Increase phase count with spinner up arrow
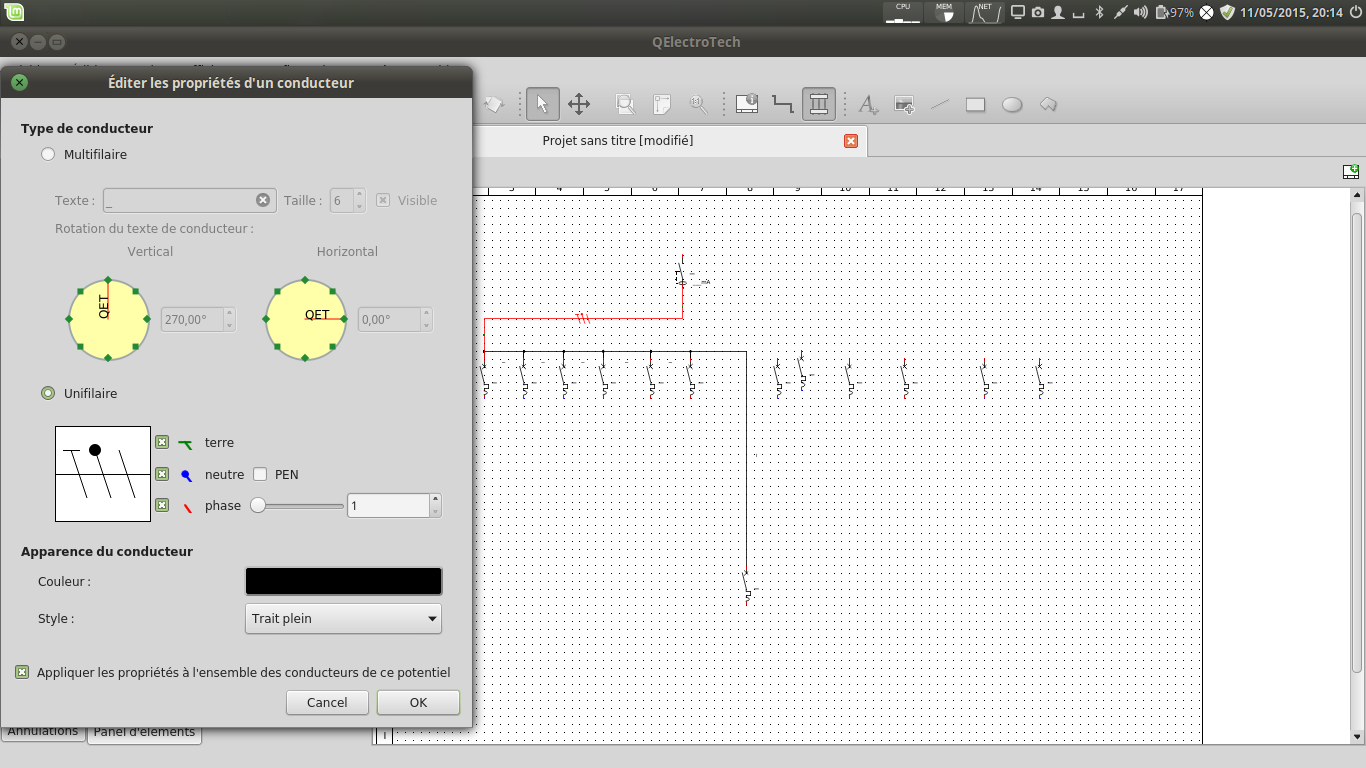Viewport: 1366px width, 768px height. pos(434,499)
